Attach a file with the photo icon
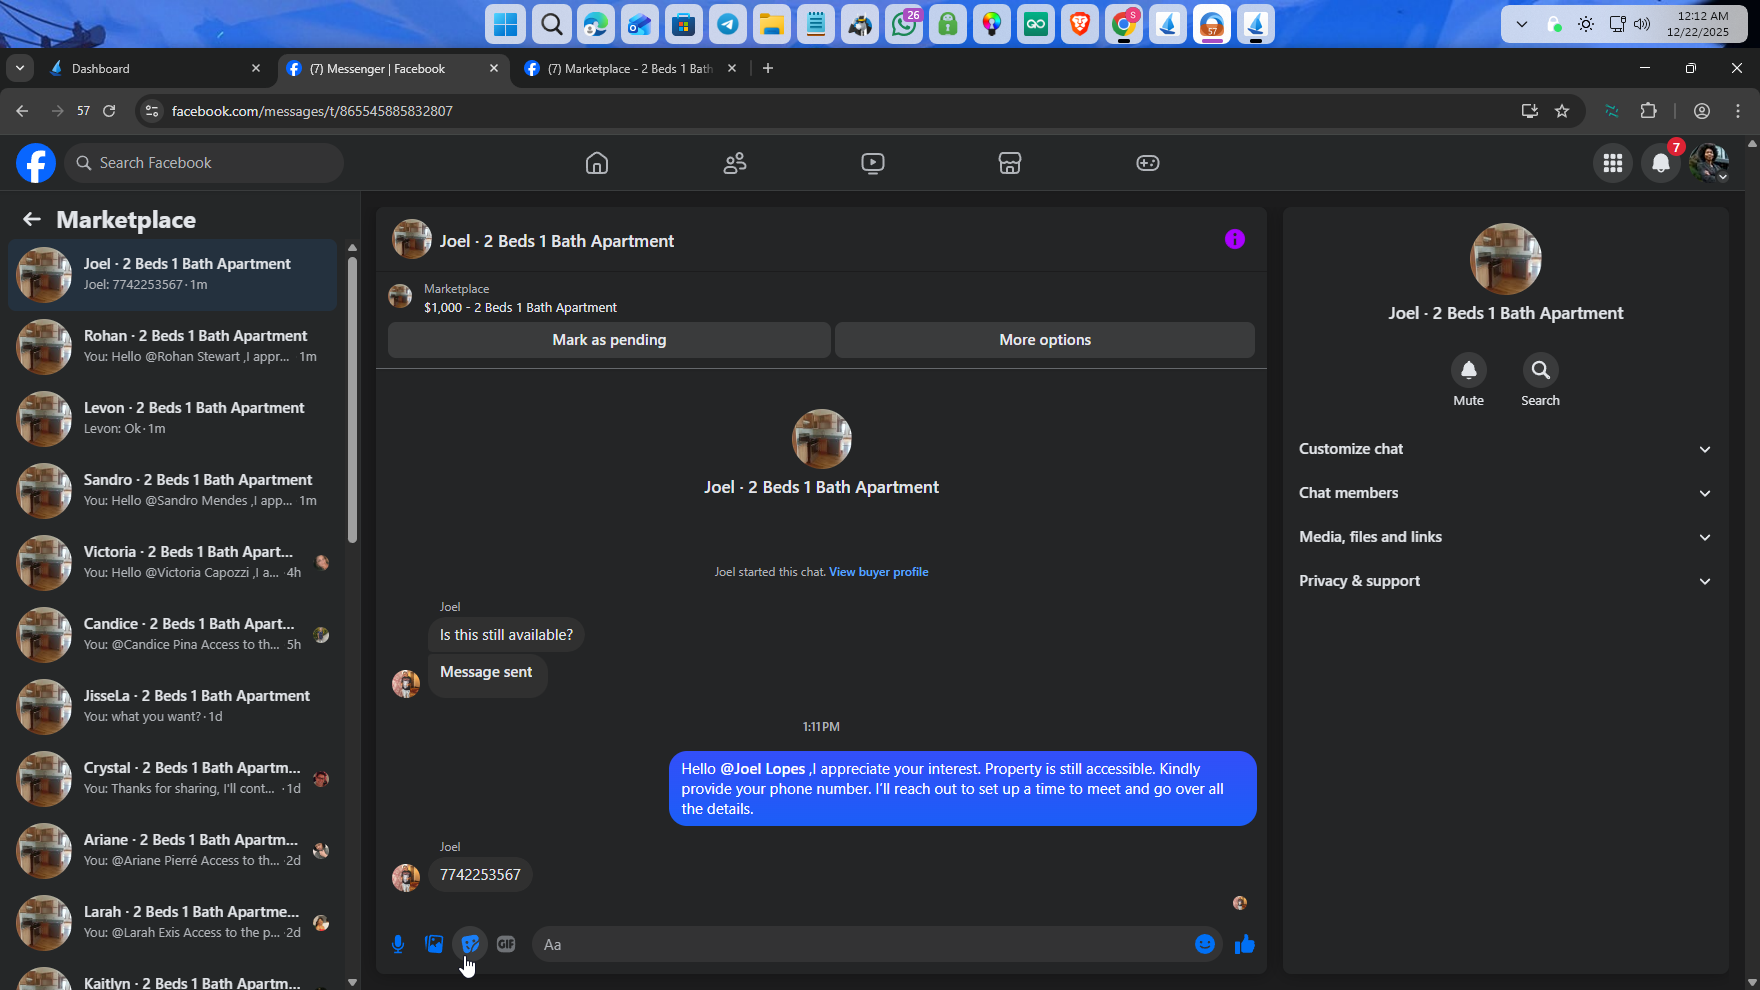Viewport: 1760px width, 990px height. tap(434, 944)
